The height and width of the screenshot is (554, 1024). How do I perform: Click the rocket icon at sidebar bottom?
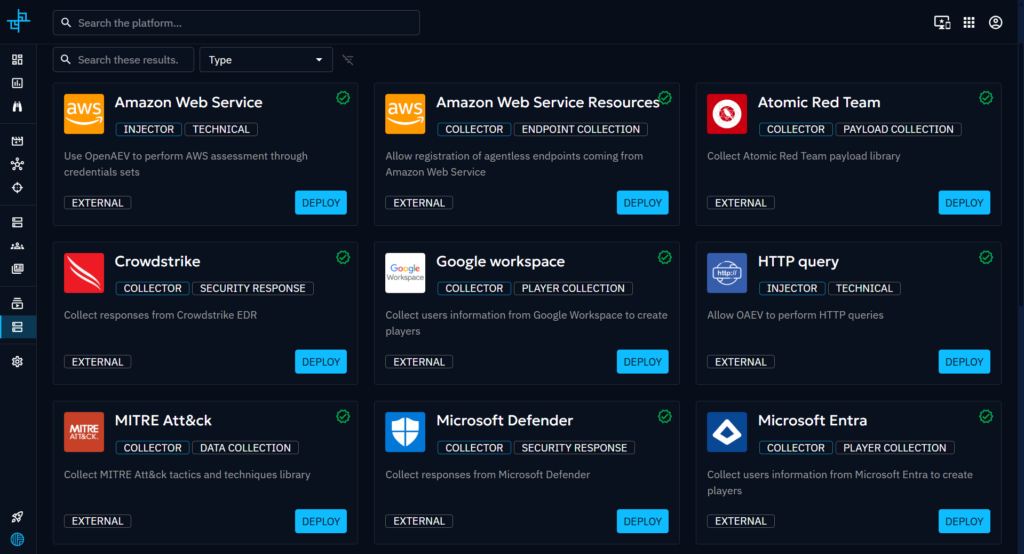pos(17,516)
